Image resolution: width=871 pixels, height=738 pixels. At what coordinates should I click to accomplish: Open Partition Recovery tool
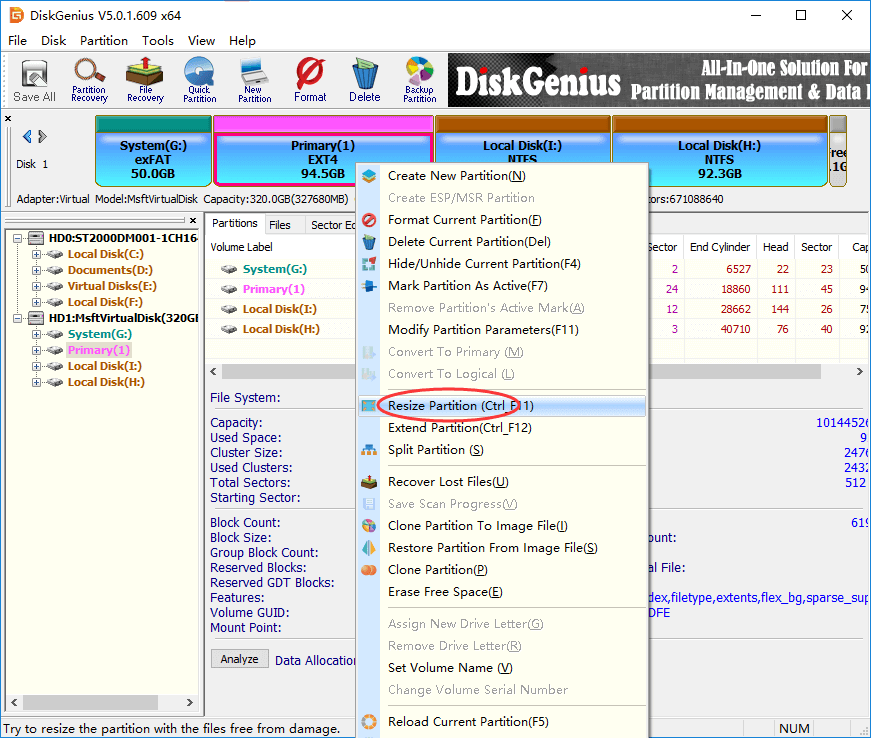89,80
